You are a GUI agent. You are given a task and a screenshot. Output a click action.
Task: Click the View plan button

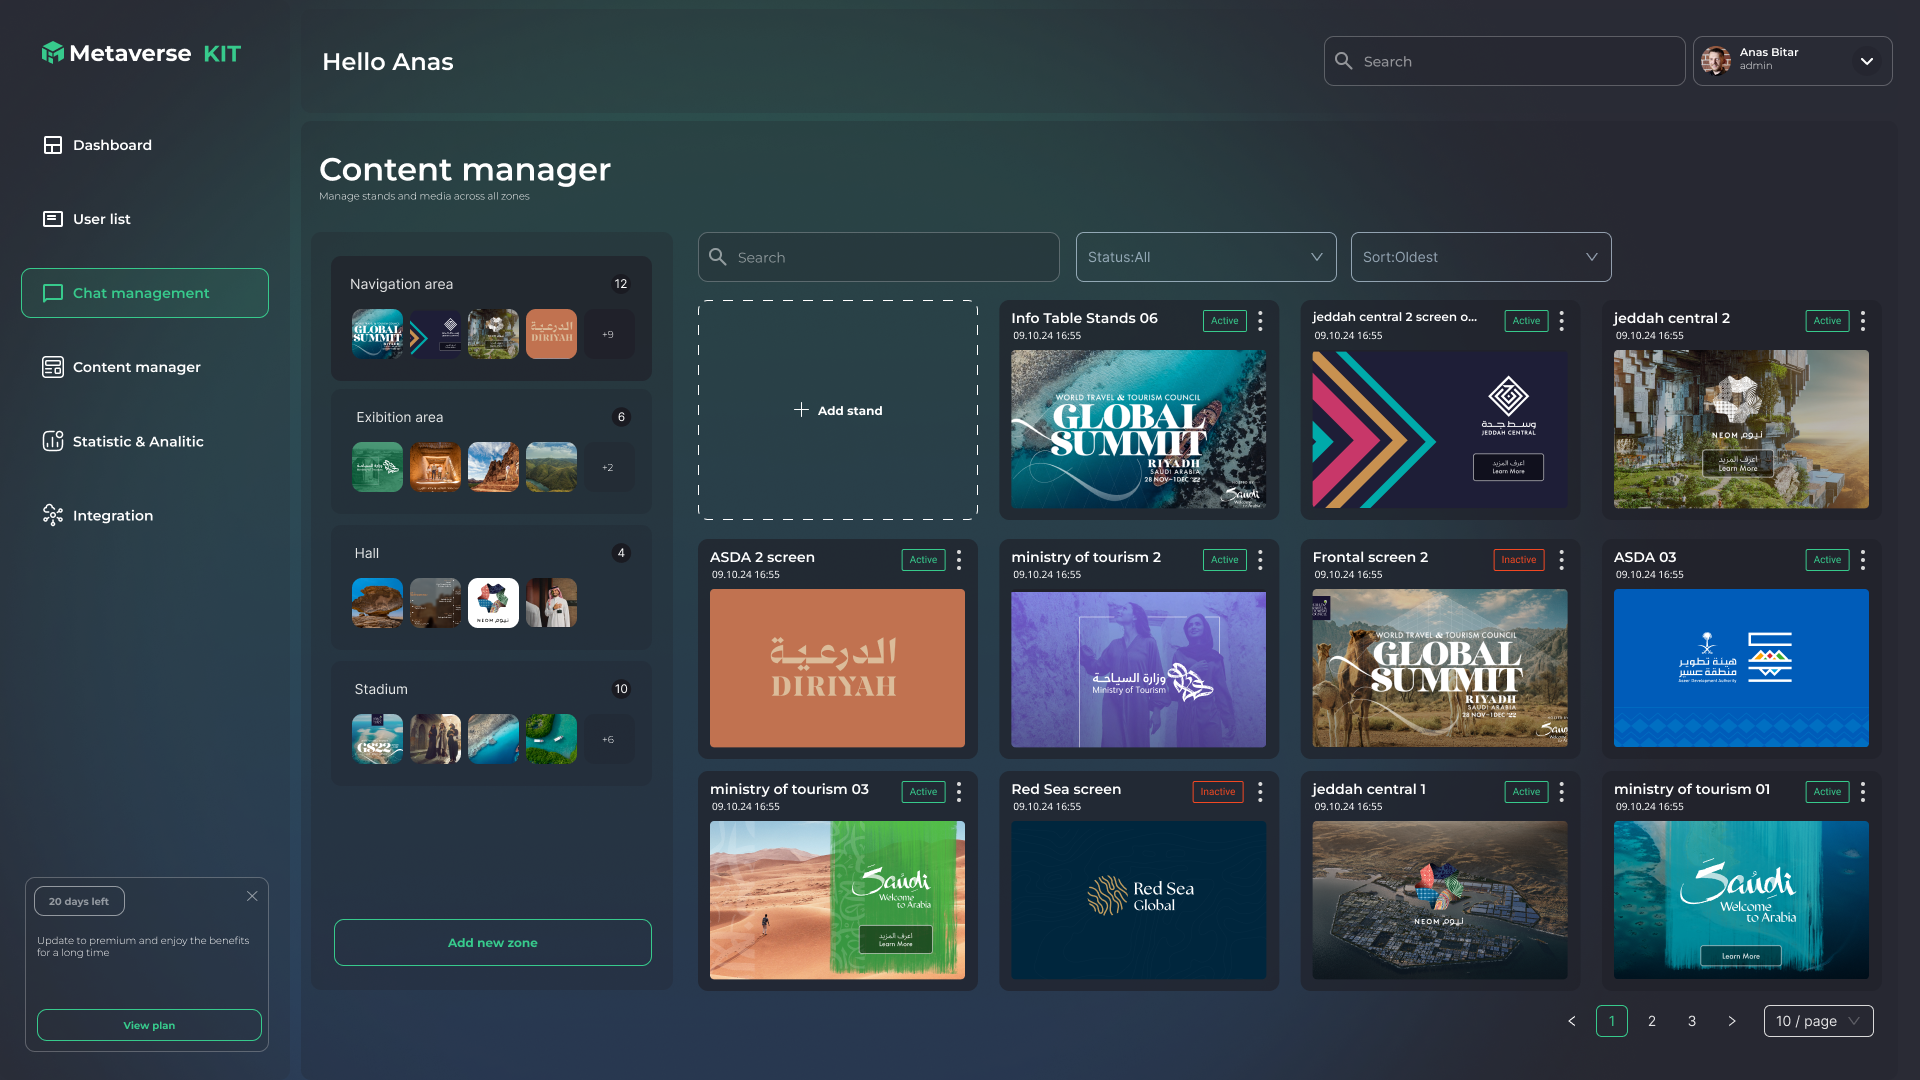pos(149,1025)
